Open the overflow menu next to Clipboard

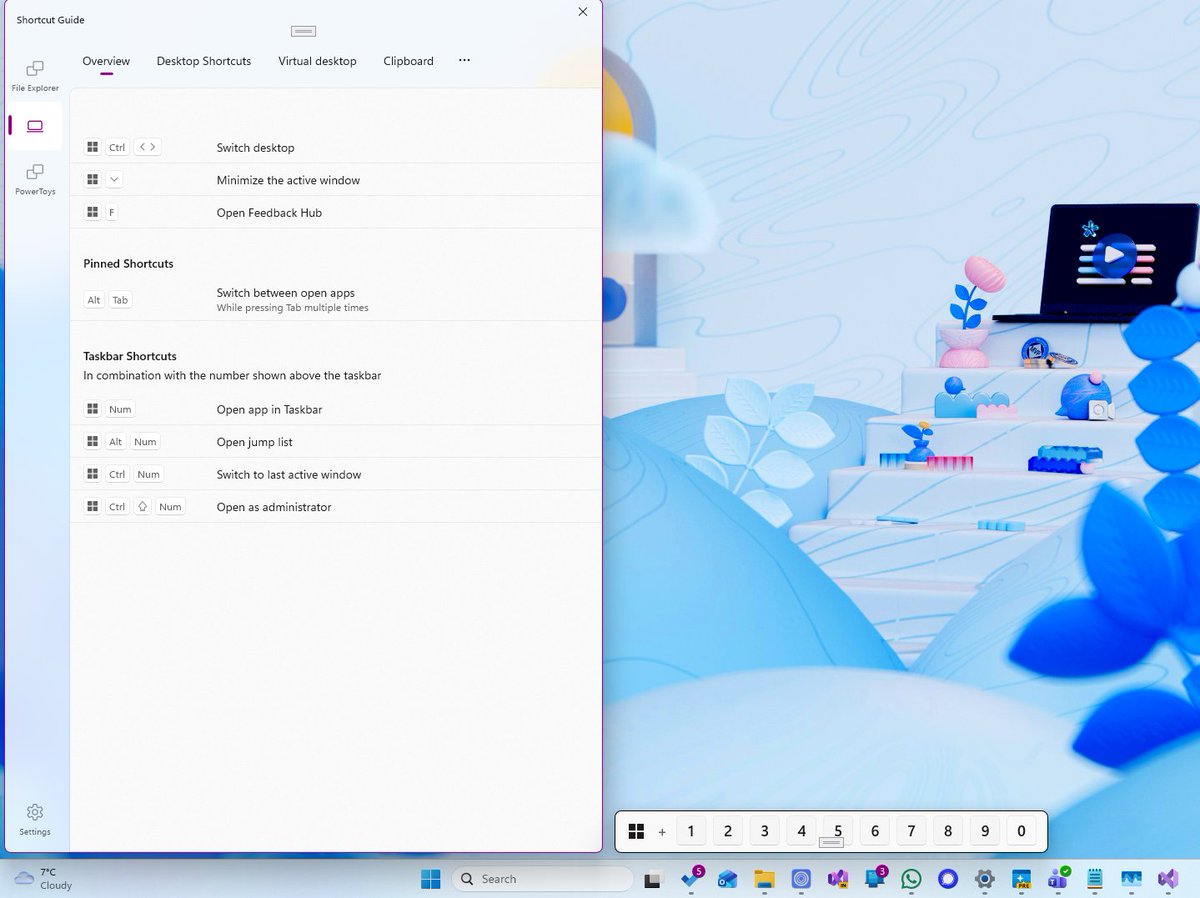pyautogui.click(x=463, y=60)
